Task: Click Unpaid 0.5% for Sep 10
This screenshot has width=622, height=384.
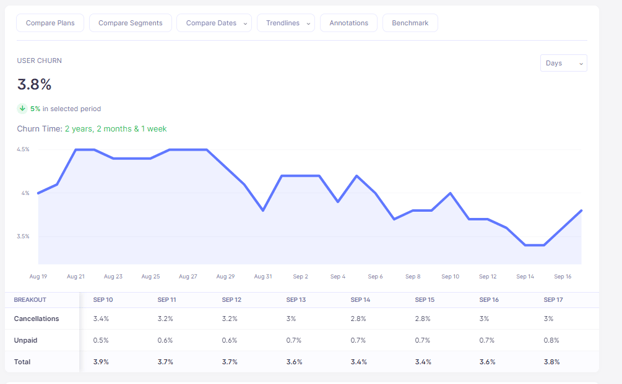Action: [101, 340]
